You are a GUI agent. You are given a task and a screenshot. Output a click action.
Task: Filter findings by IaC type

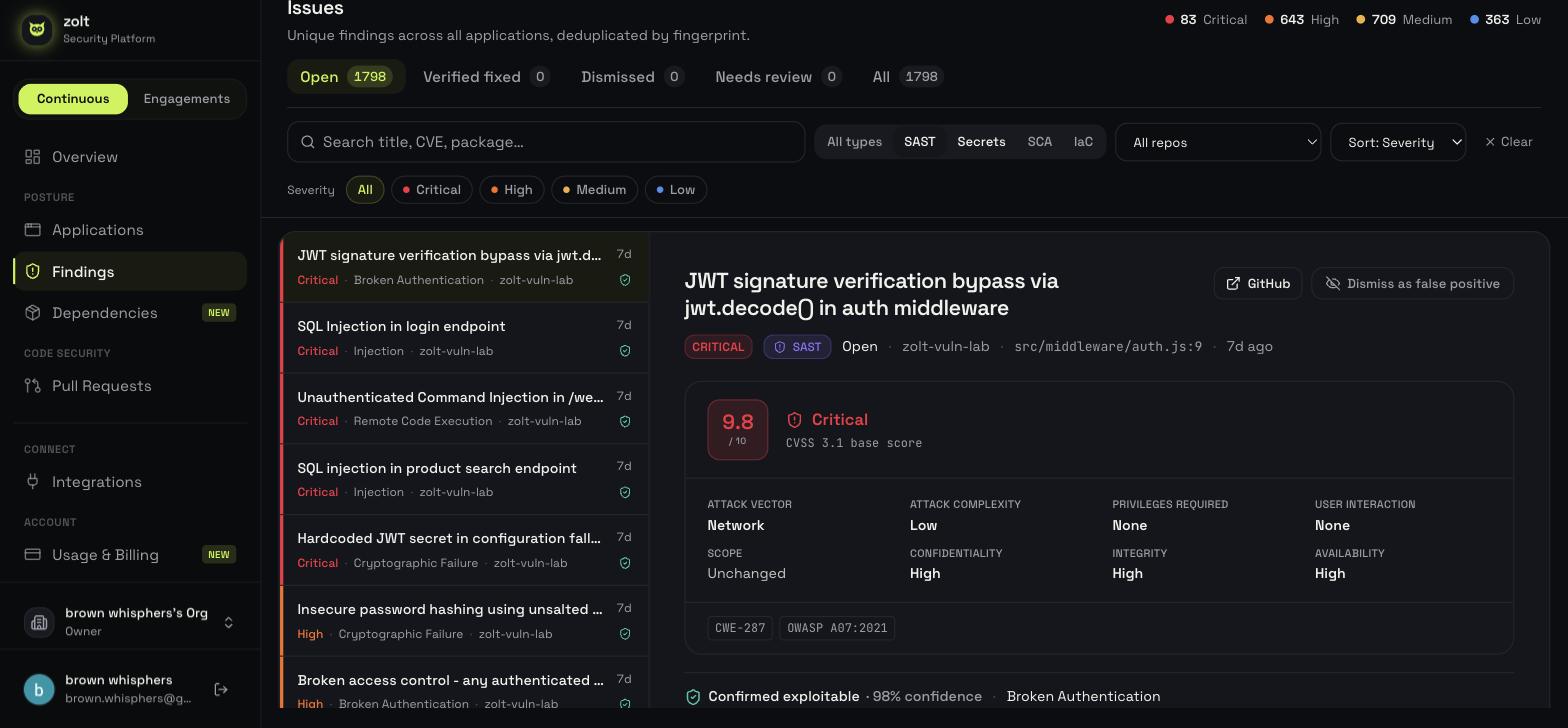coord(1083,142)
